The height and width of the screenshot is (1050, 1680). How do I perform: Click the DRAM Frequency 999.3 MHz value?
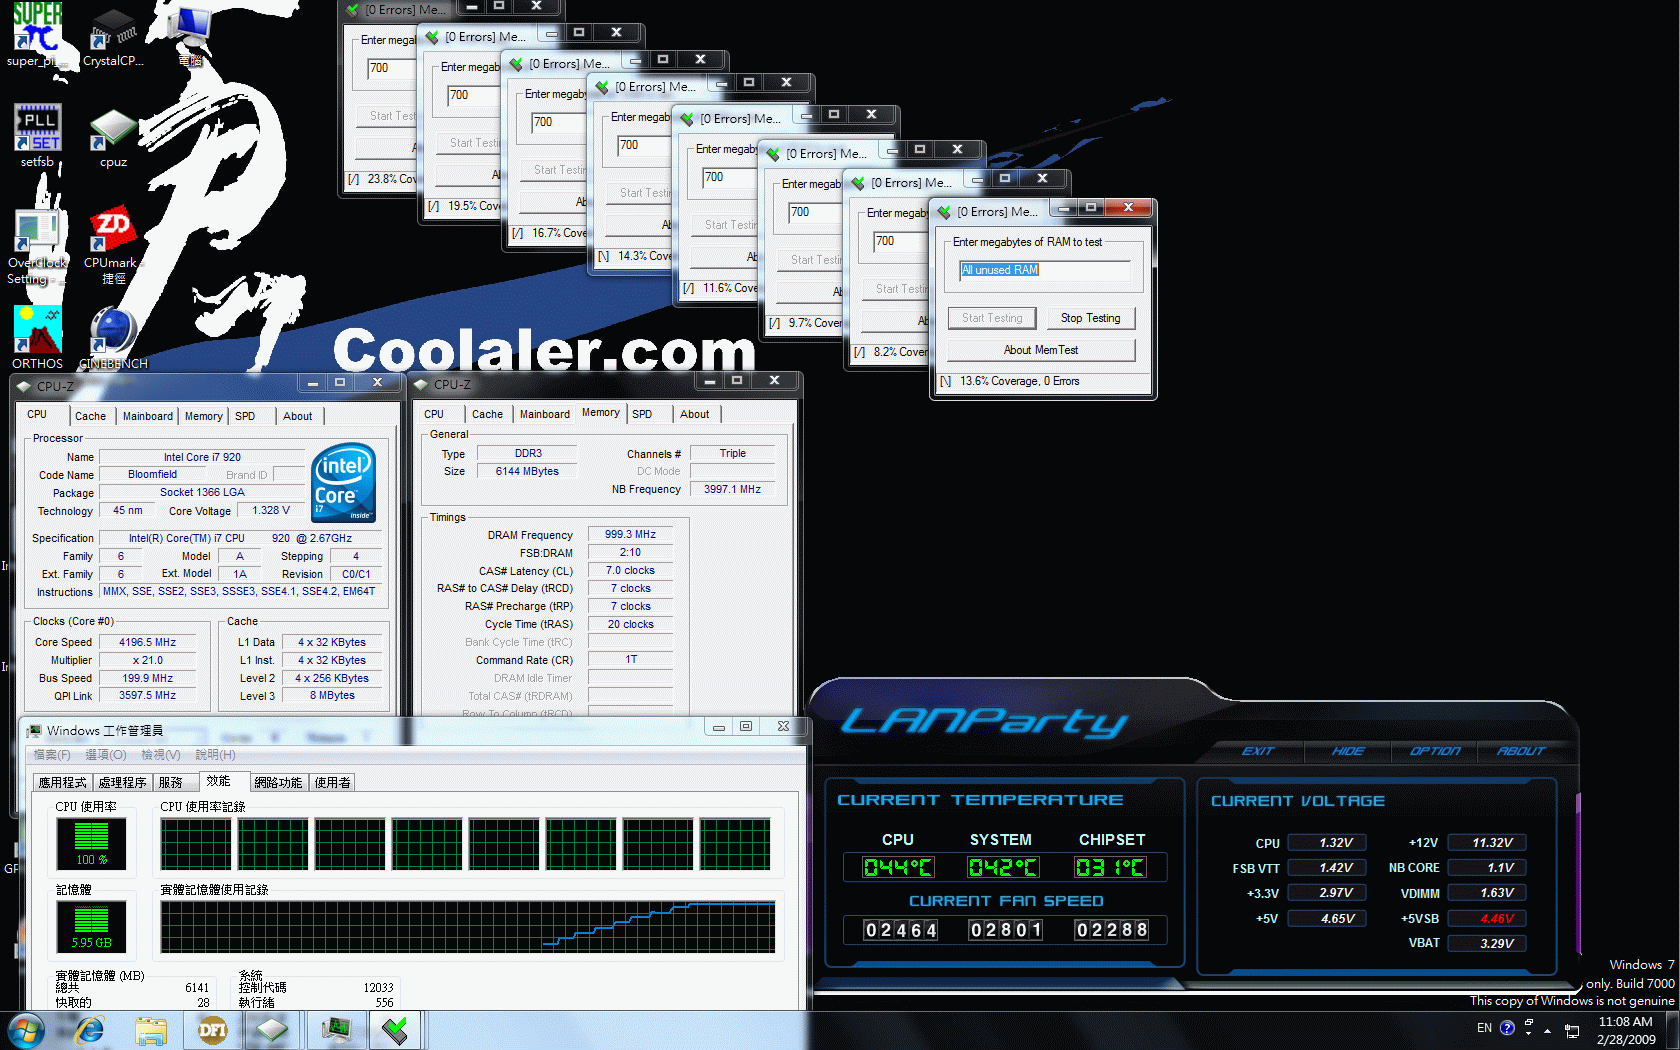[x=630, y=534]
